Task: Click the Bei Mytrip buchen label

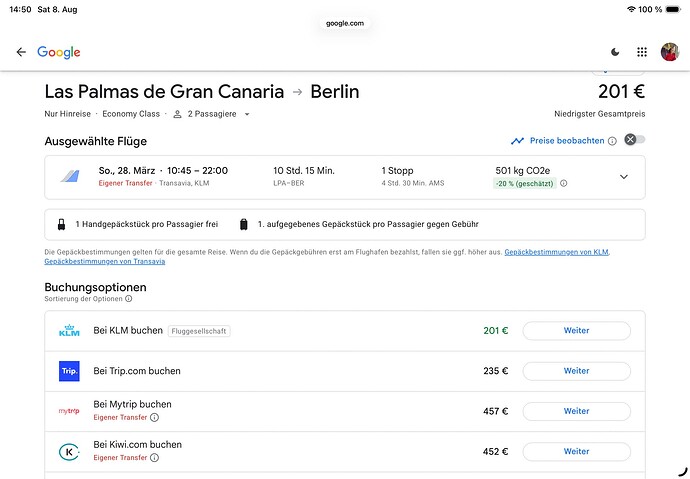Action: click(132, 404)
